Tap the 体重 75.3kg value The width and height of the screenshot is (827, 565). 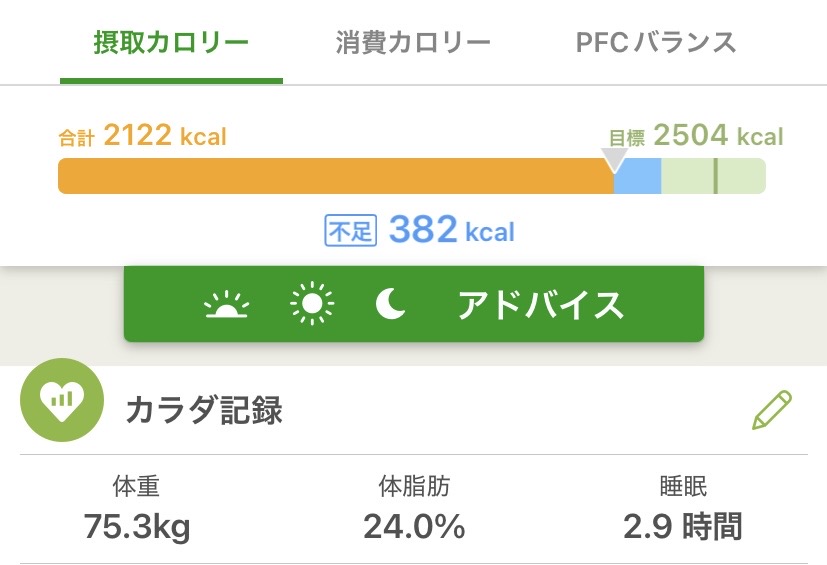click(x=136, y=527)
